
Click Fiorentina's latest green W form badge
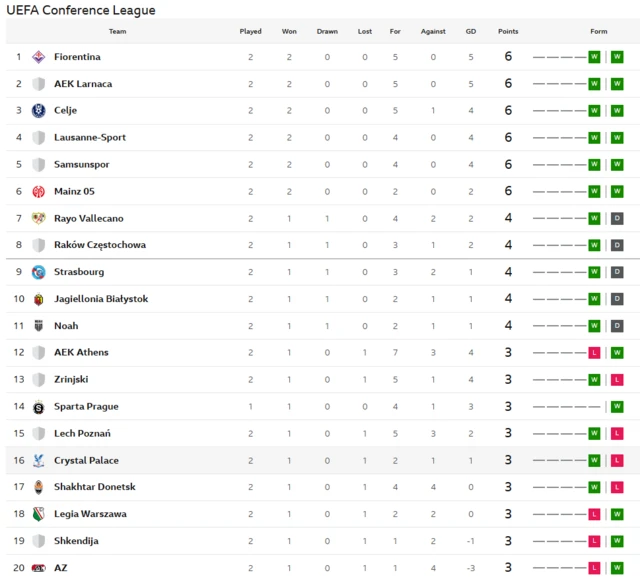[617, 57]
